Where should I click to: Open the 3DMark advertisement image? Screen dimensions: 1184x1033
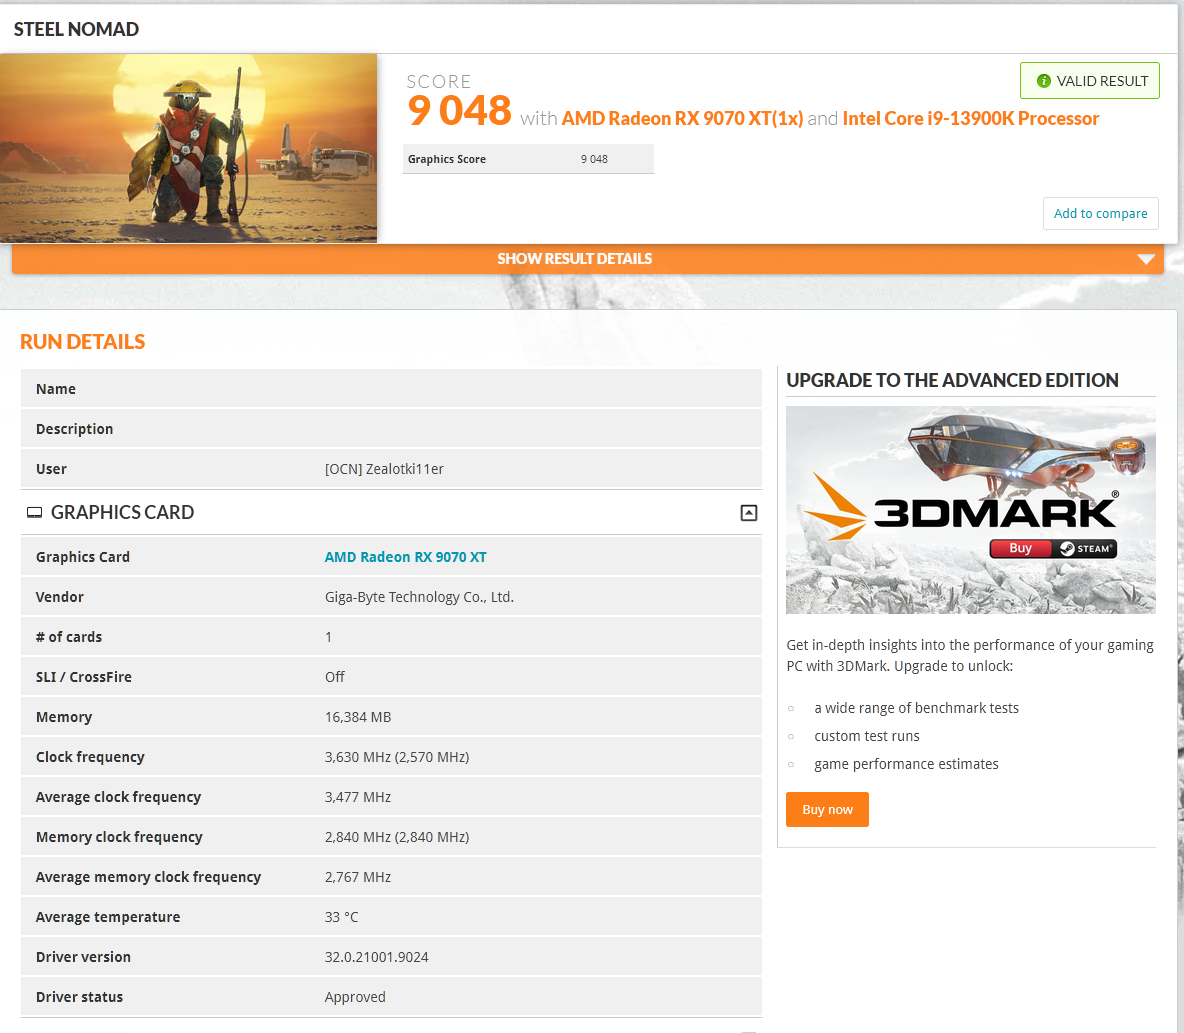pos(970,510)
